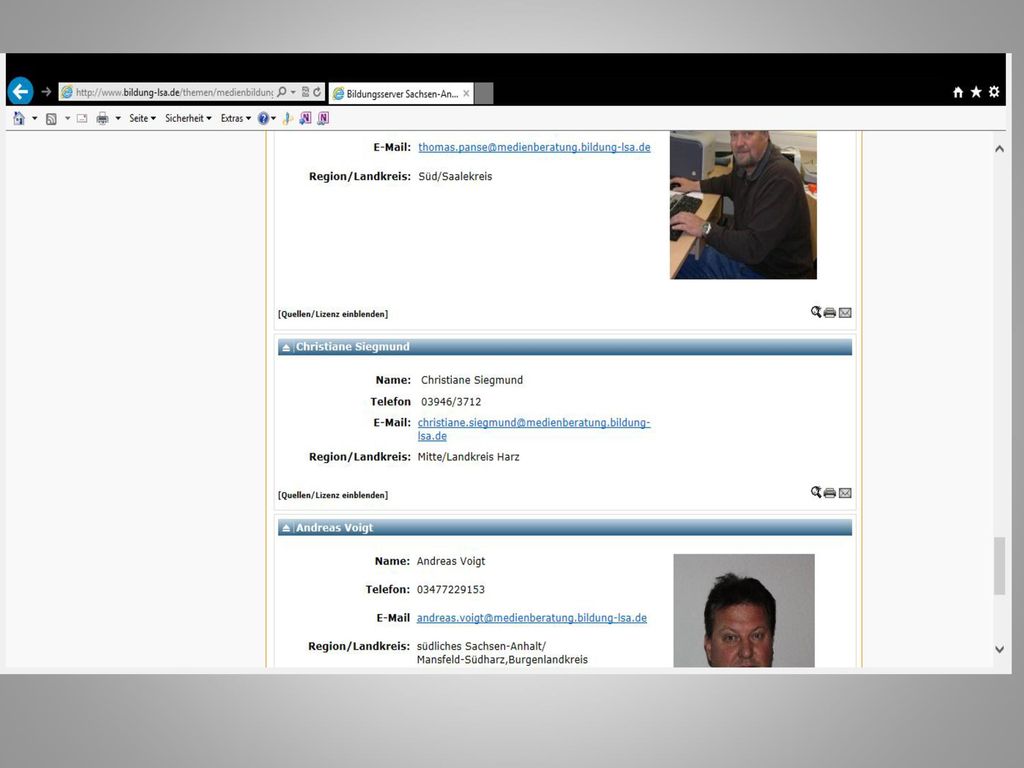
Task: Click the RSS feeds icon
Action: click(51, 119)
